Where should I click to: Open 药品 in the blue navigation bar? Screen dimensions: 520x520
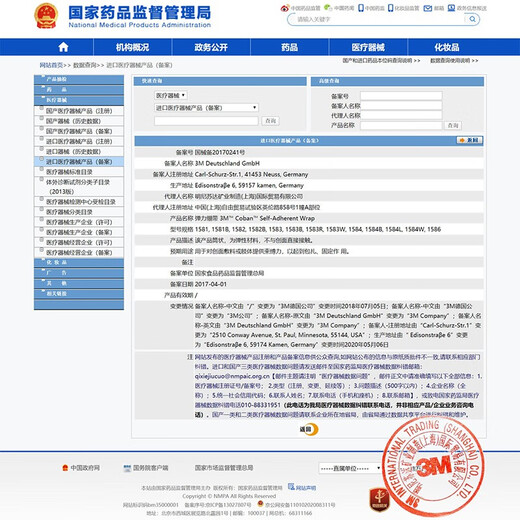click(289, 47)
